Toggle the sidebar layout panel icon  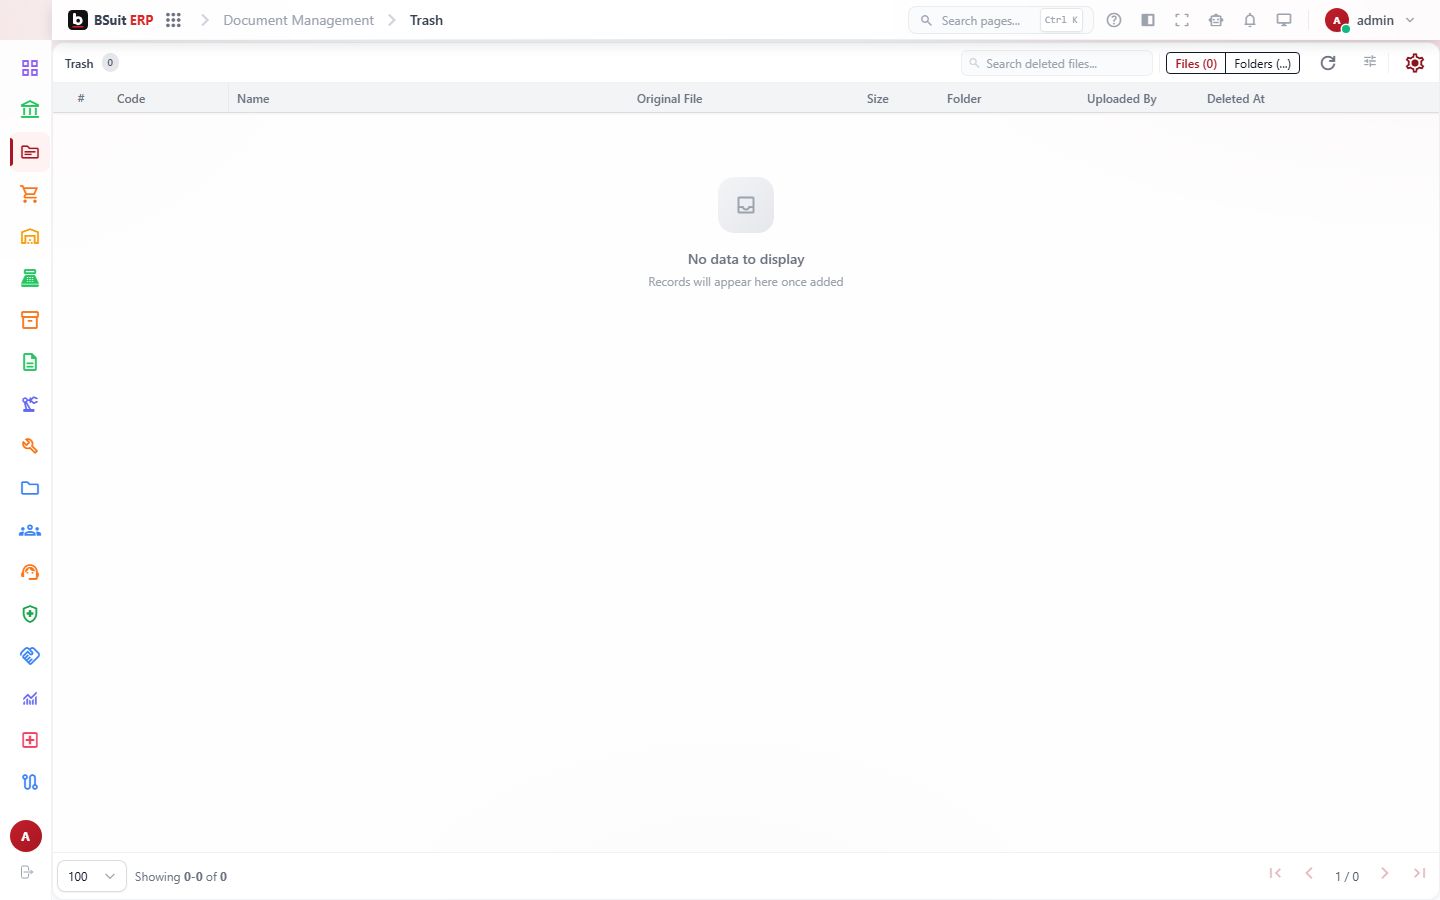click(x=1148, y=20)
